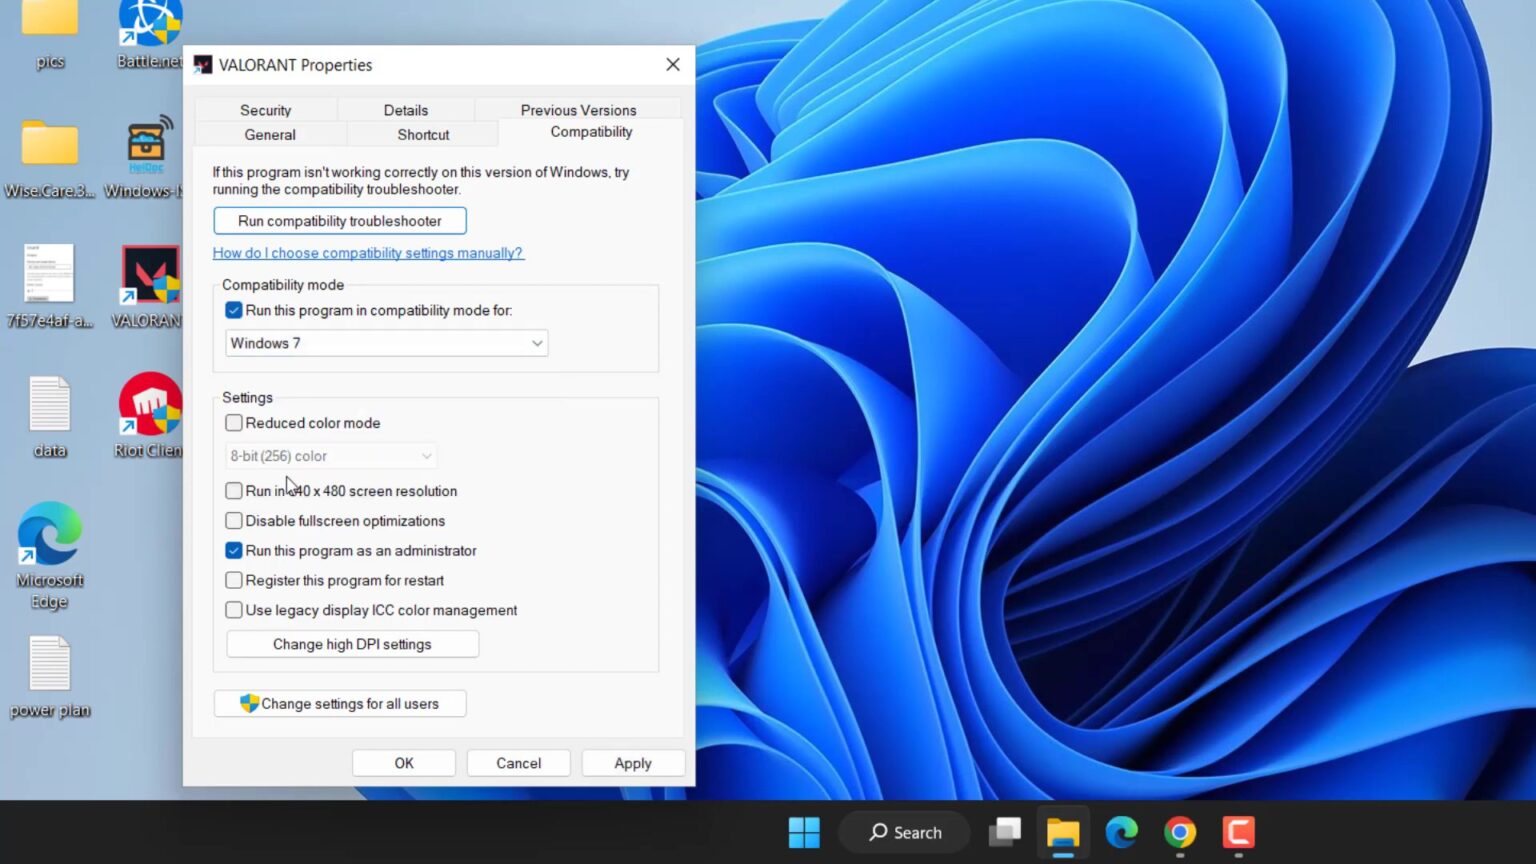Open the Wise Care 3 folder
This screenshot has height=864, width=1536.
(49, 145)
